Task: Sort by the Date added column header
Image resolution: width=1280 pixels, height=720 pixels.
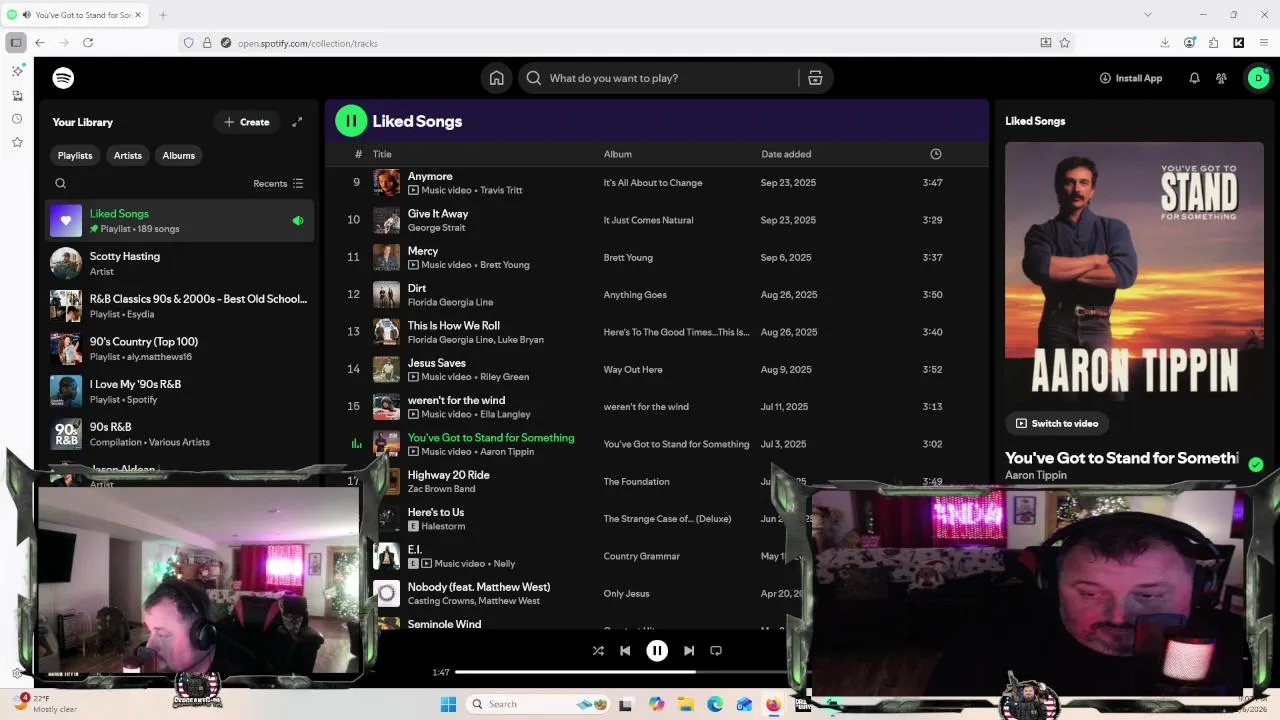Action: point(786,154)
